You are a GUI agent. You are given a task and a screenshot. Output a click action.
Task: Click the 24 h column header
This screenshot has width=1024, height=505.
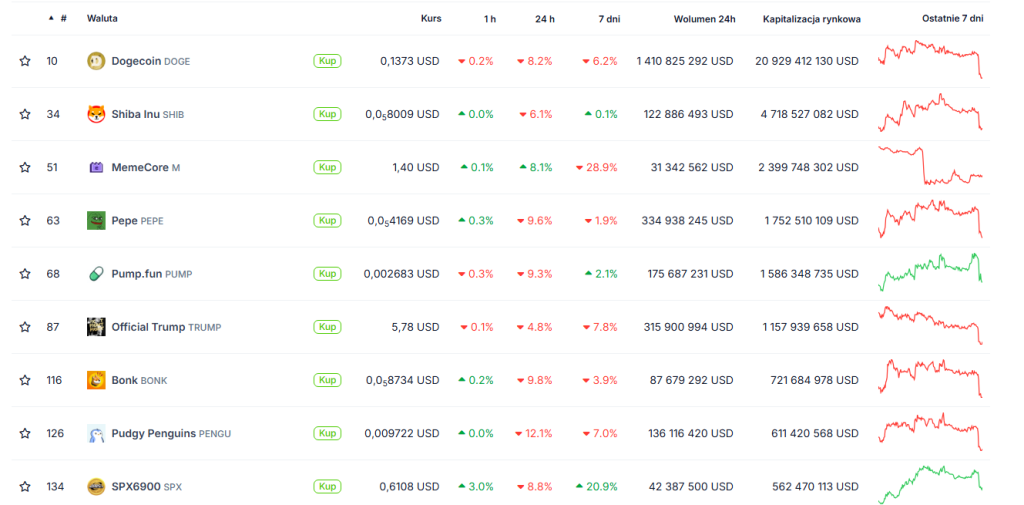[x=544, y=19]
